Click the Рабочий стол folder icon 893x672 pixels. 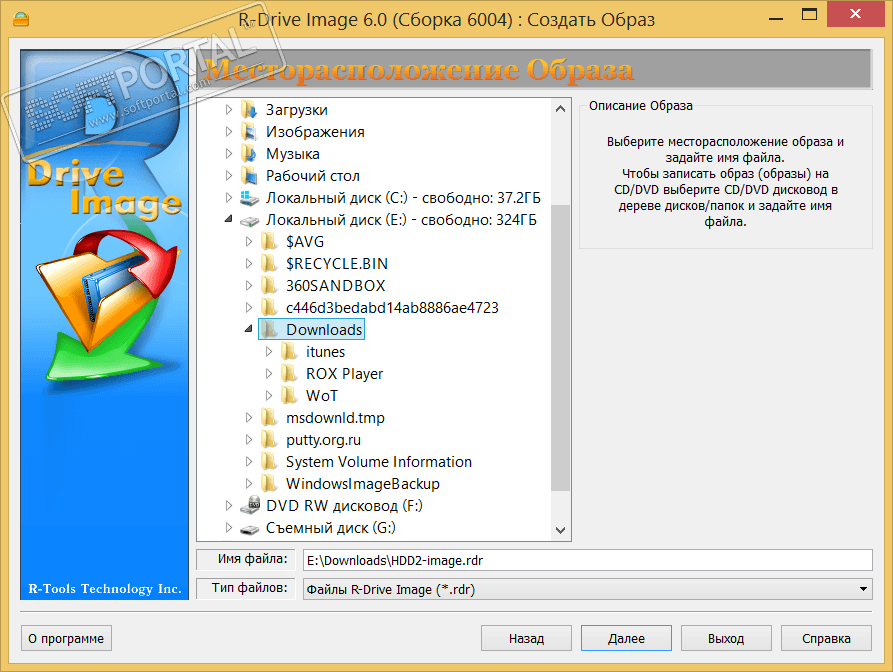point(249,175)
